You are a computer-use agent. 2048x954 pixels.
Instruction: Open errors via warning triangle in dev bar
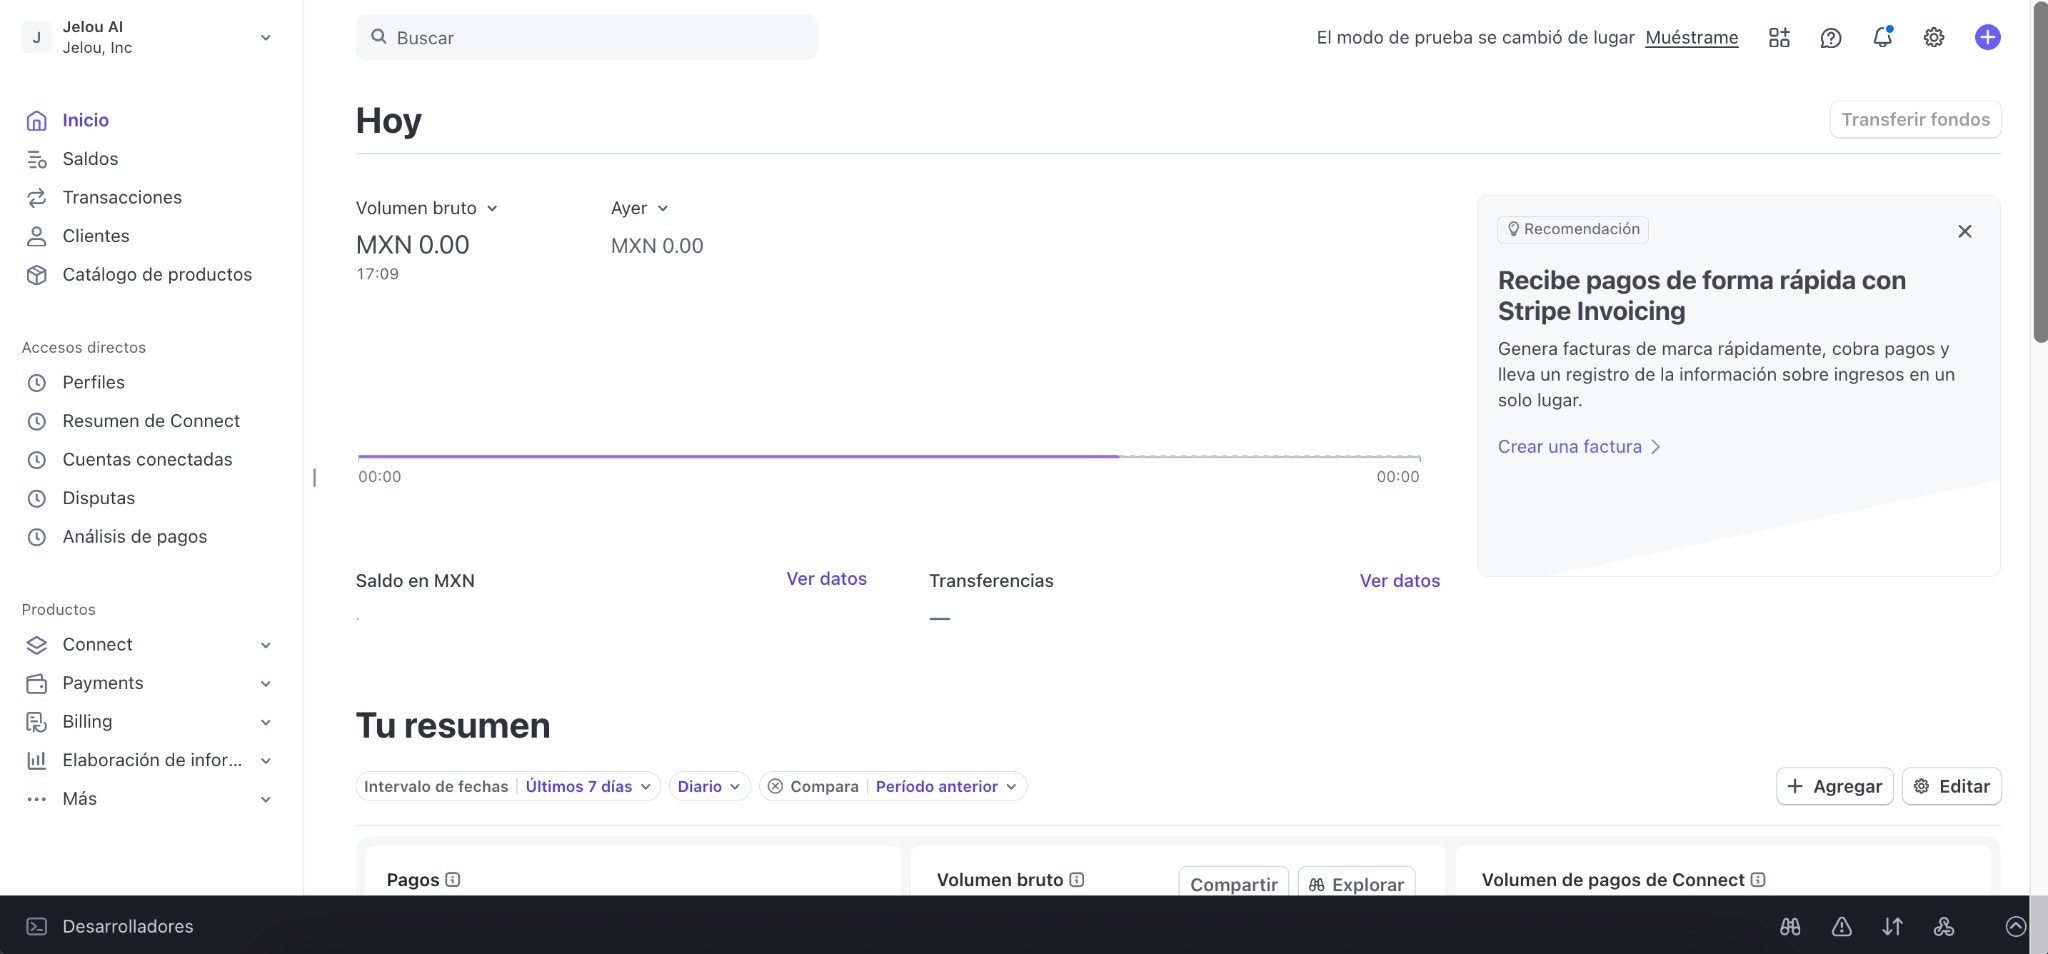pyautogui.click(x=1843, y=926)
